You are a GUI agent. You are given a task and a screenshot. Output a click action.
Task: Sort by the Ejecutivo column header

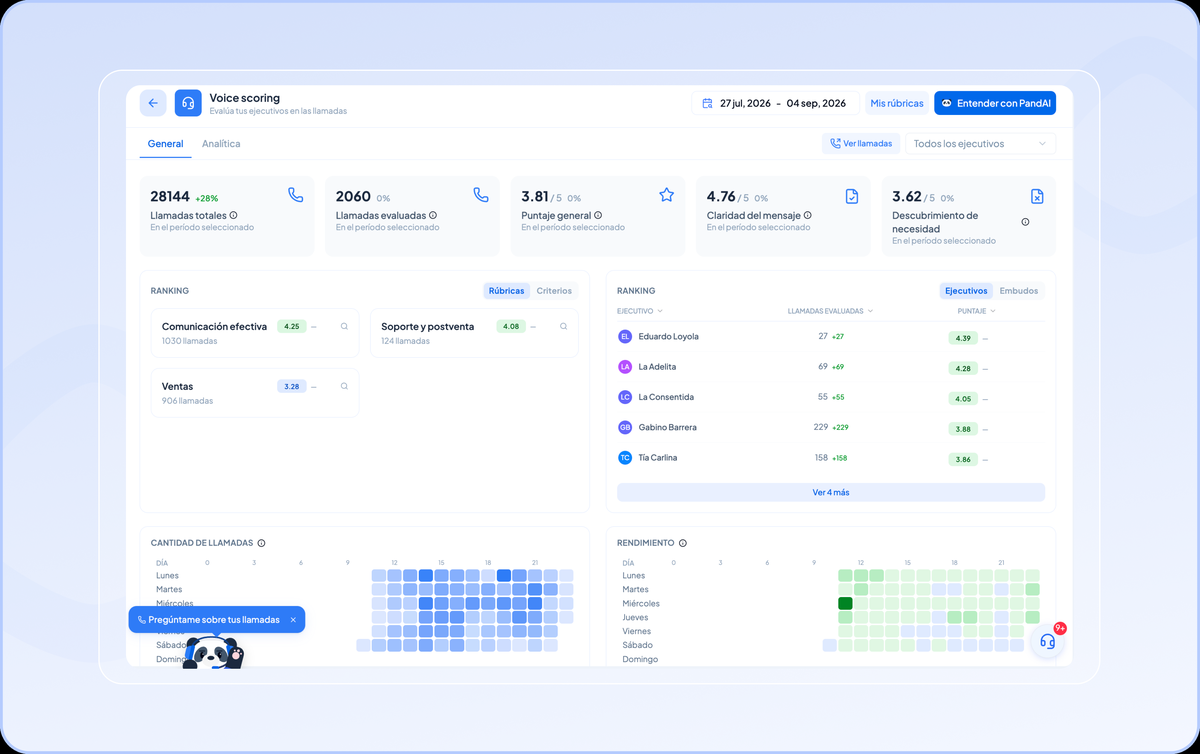[640, 311]
